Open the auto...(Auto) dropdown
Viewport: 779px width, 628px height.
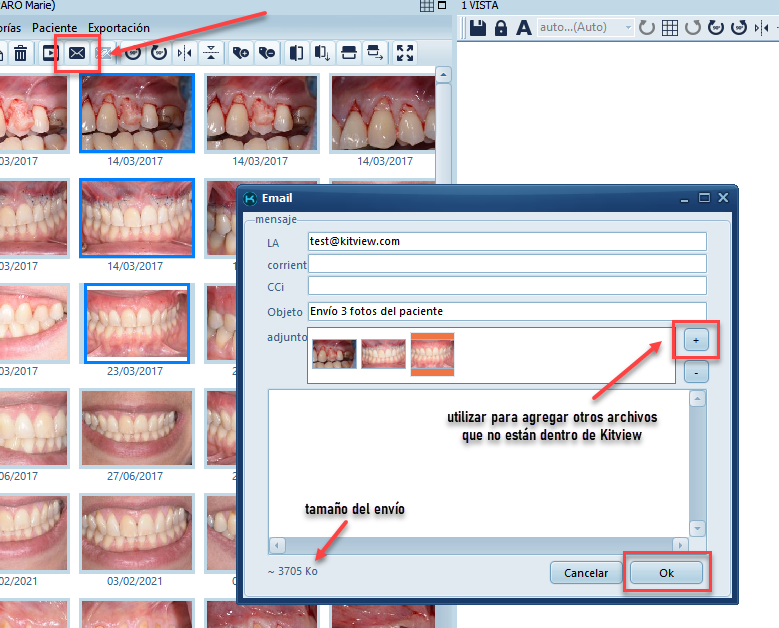(x=585, y=28)
